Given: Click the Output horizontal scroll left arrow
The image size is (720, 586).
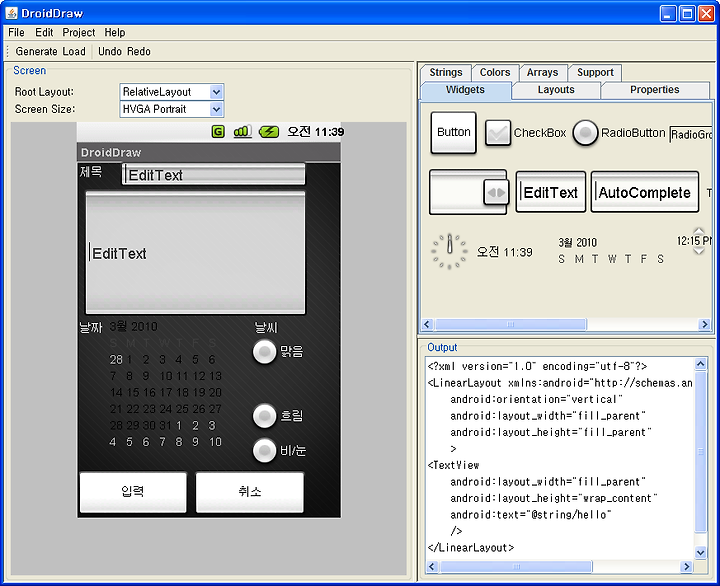Looking at the screenshot, I should [x=432, y=567].
